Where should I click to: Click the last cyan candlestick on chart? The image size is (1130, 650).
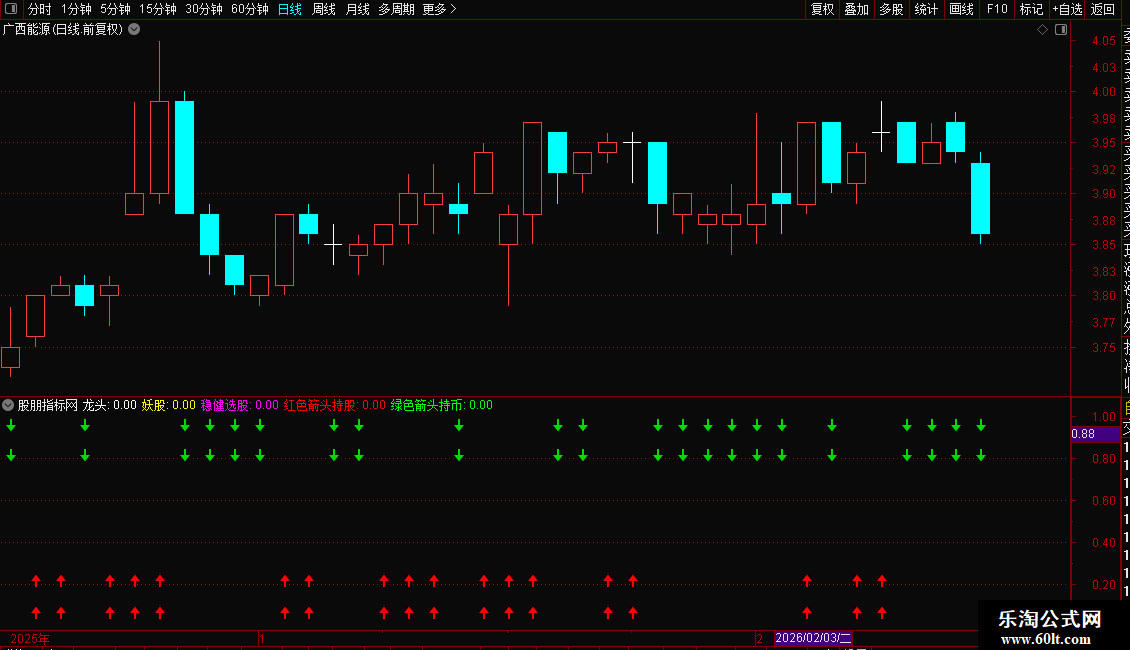(980, 198)
